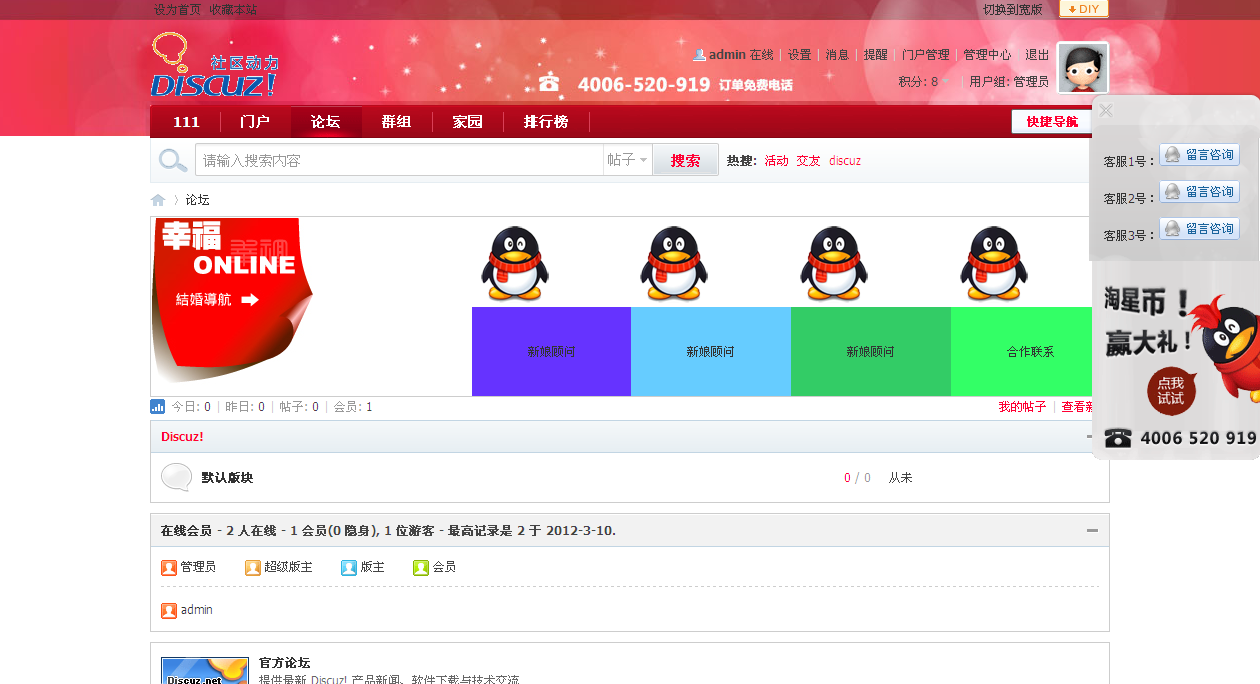Viewport: 1260px width, 684px height.
Task: Click the 管理员 legend icon
Action: tap(169, 568)
